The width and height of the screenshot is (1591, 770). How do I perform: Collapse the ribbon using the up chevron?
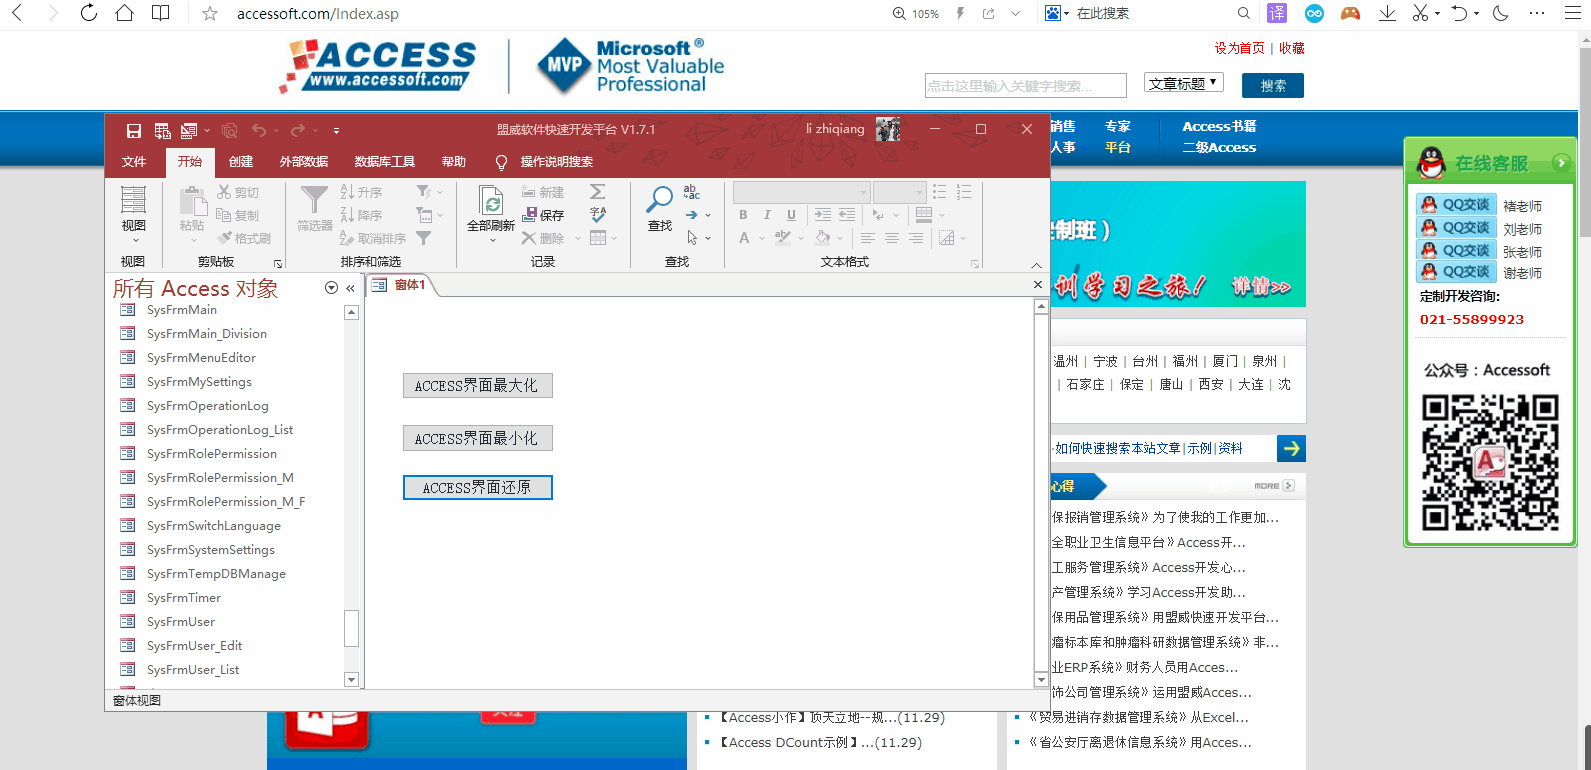click(x=1036, y=265)
